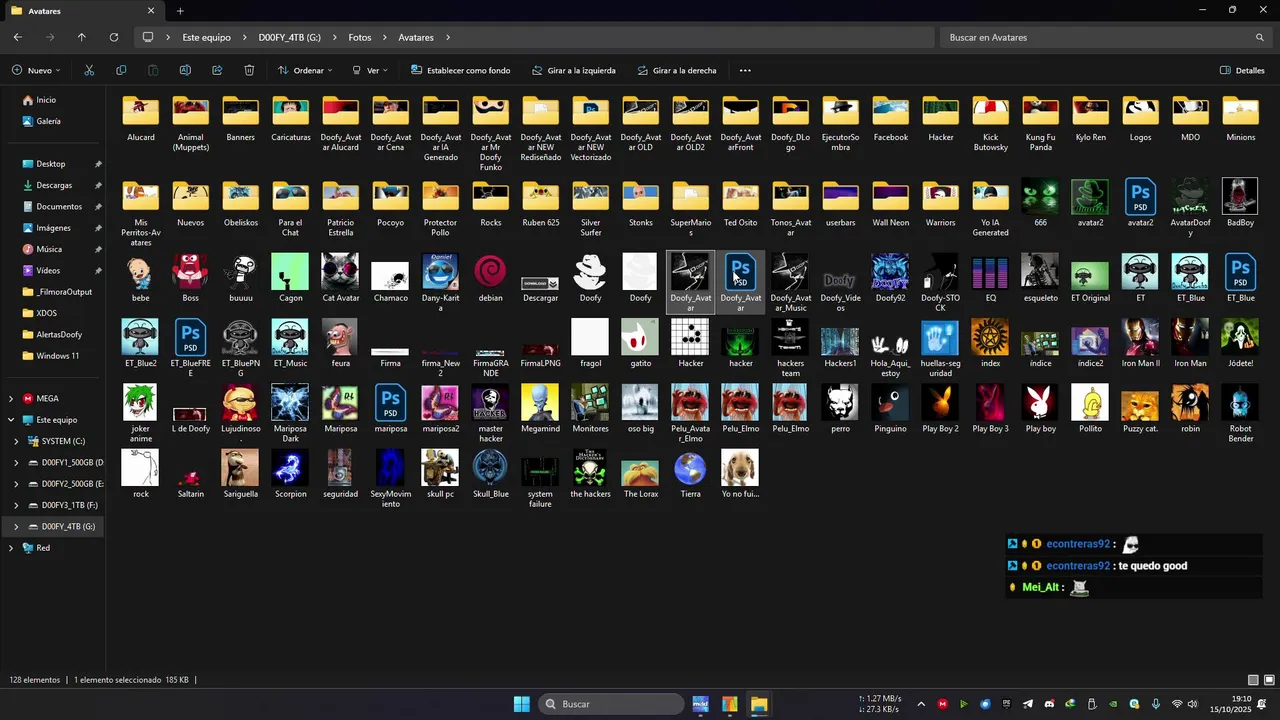Click Girar a la izquierda button
The height and width of the screenshot is (720, 1280).
[574, 70]
